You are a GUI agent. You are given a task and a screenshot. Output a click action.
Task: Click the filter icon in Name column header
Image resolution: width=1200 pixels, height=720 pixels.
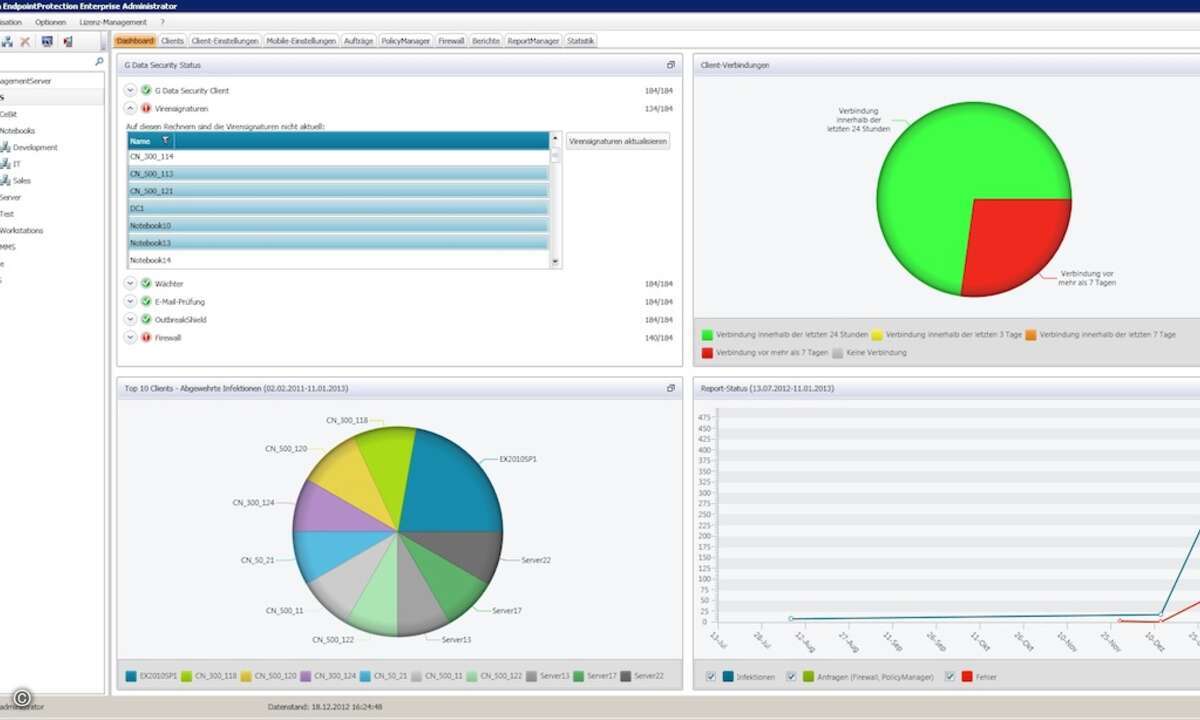point(166,141)
